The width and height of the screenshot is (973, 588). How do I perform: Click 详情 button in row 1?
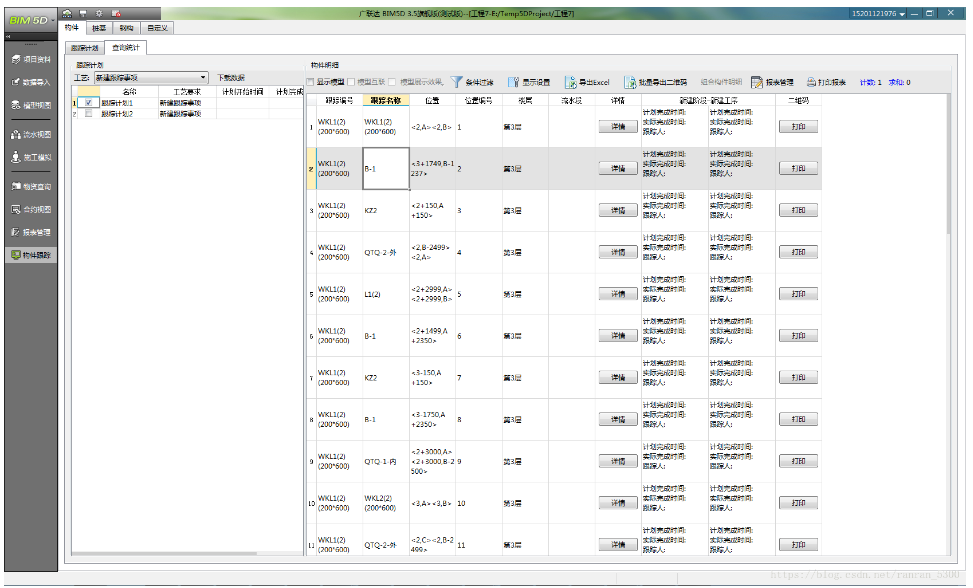pyautogui.click(x=617, y=127)
